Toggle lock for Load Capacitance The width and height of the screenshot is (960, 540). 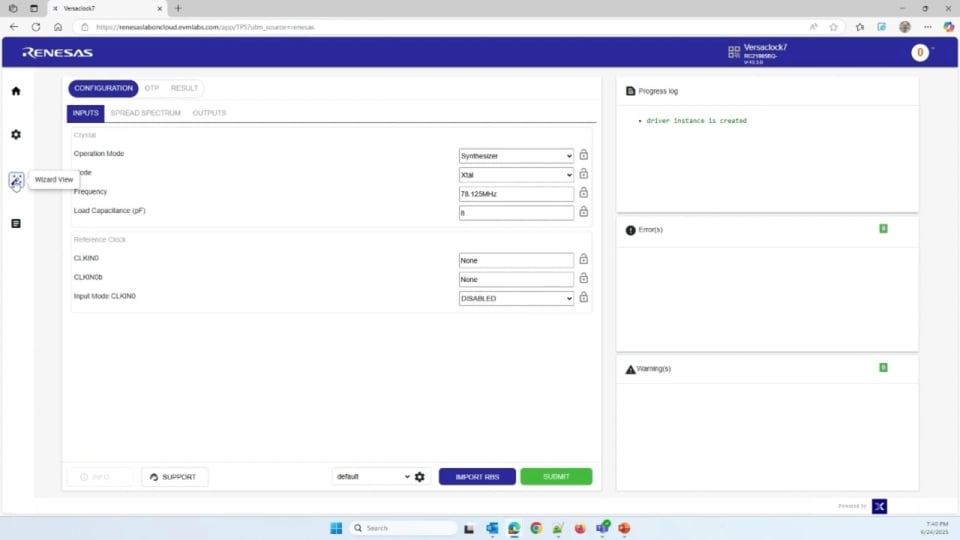[x=583, y=212]
